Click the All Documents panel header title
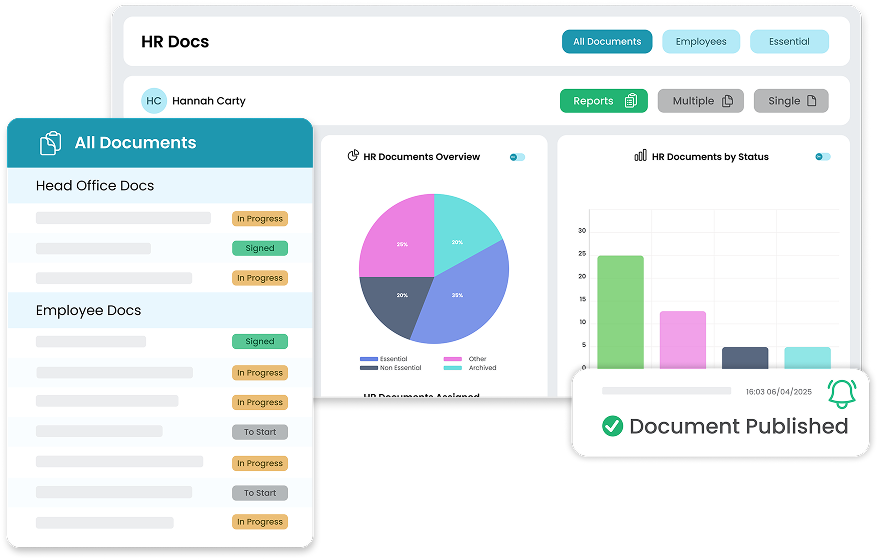The height and width of the screenshot is (560, 881). [135, 143]
